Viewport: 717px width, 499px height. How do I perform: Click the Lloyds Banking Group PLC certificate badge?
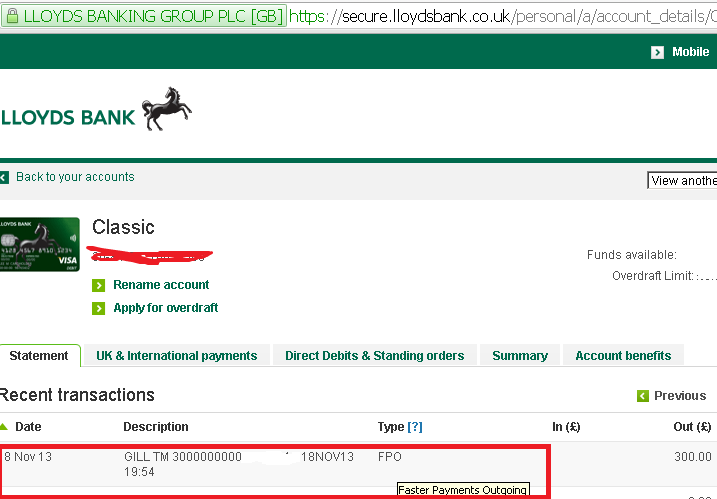144,16
